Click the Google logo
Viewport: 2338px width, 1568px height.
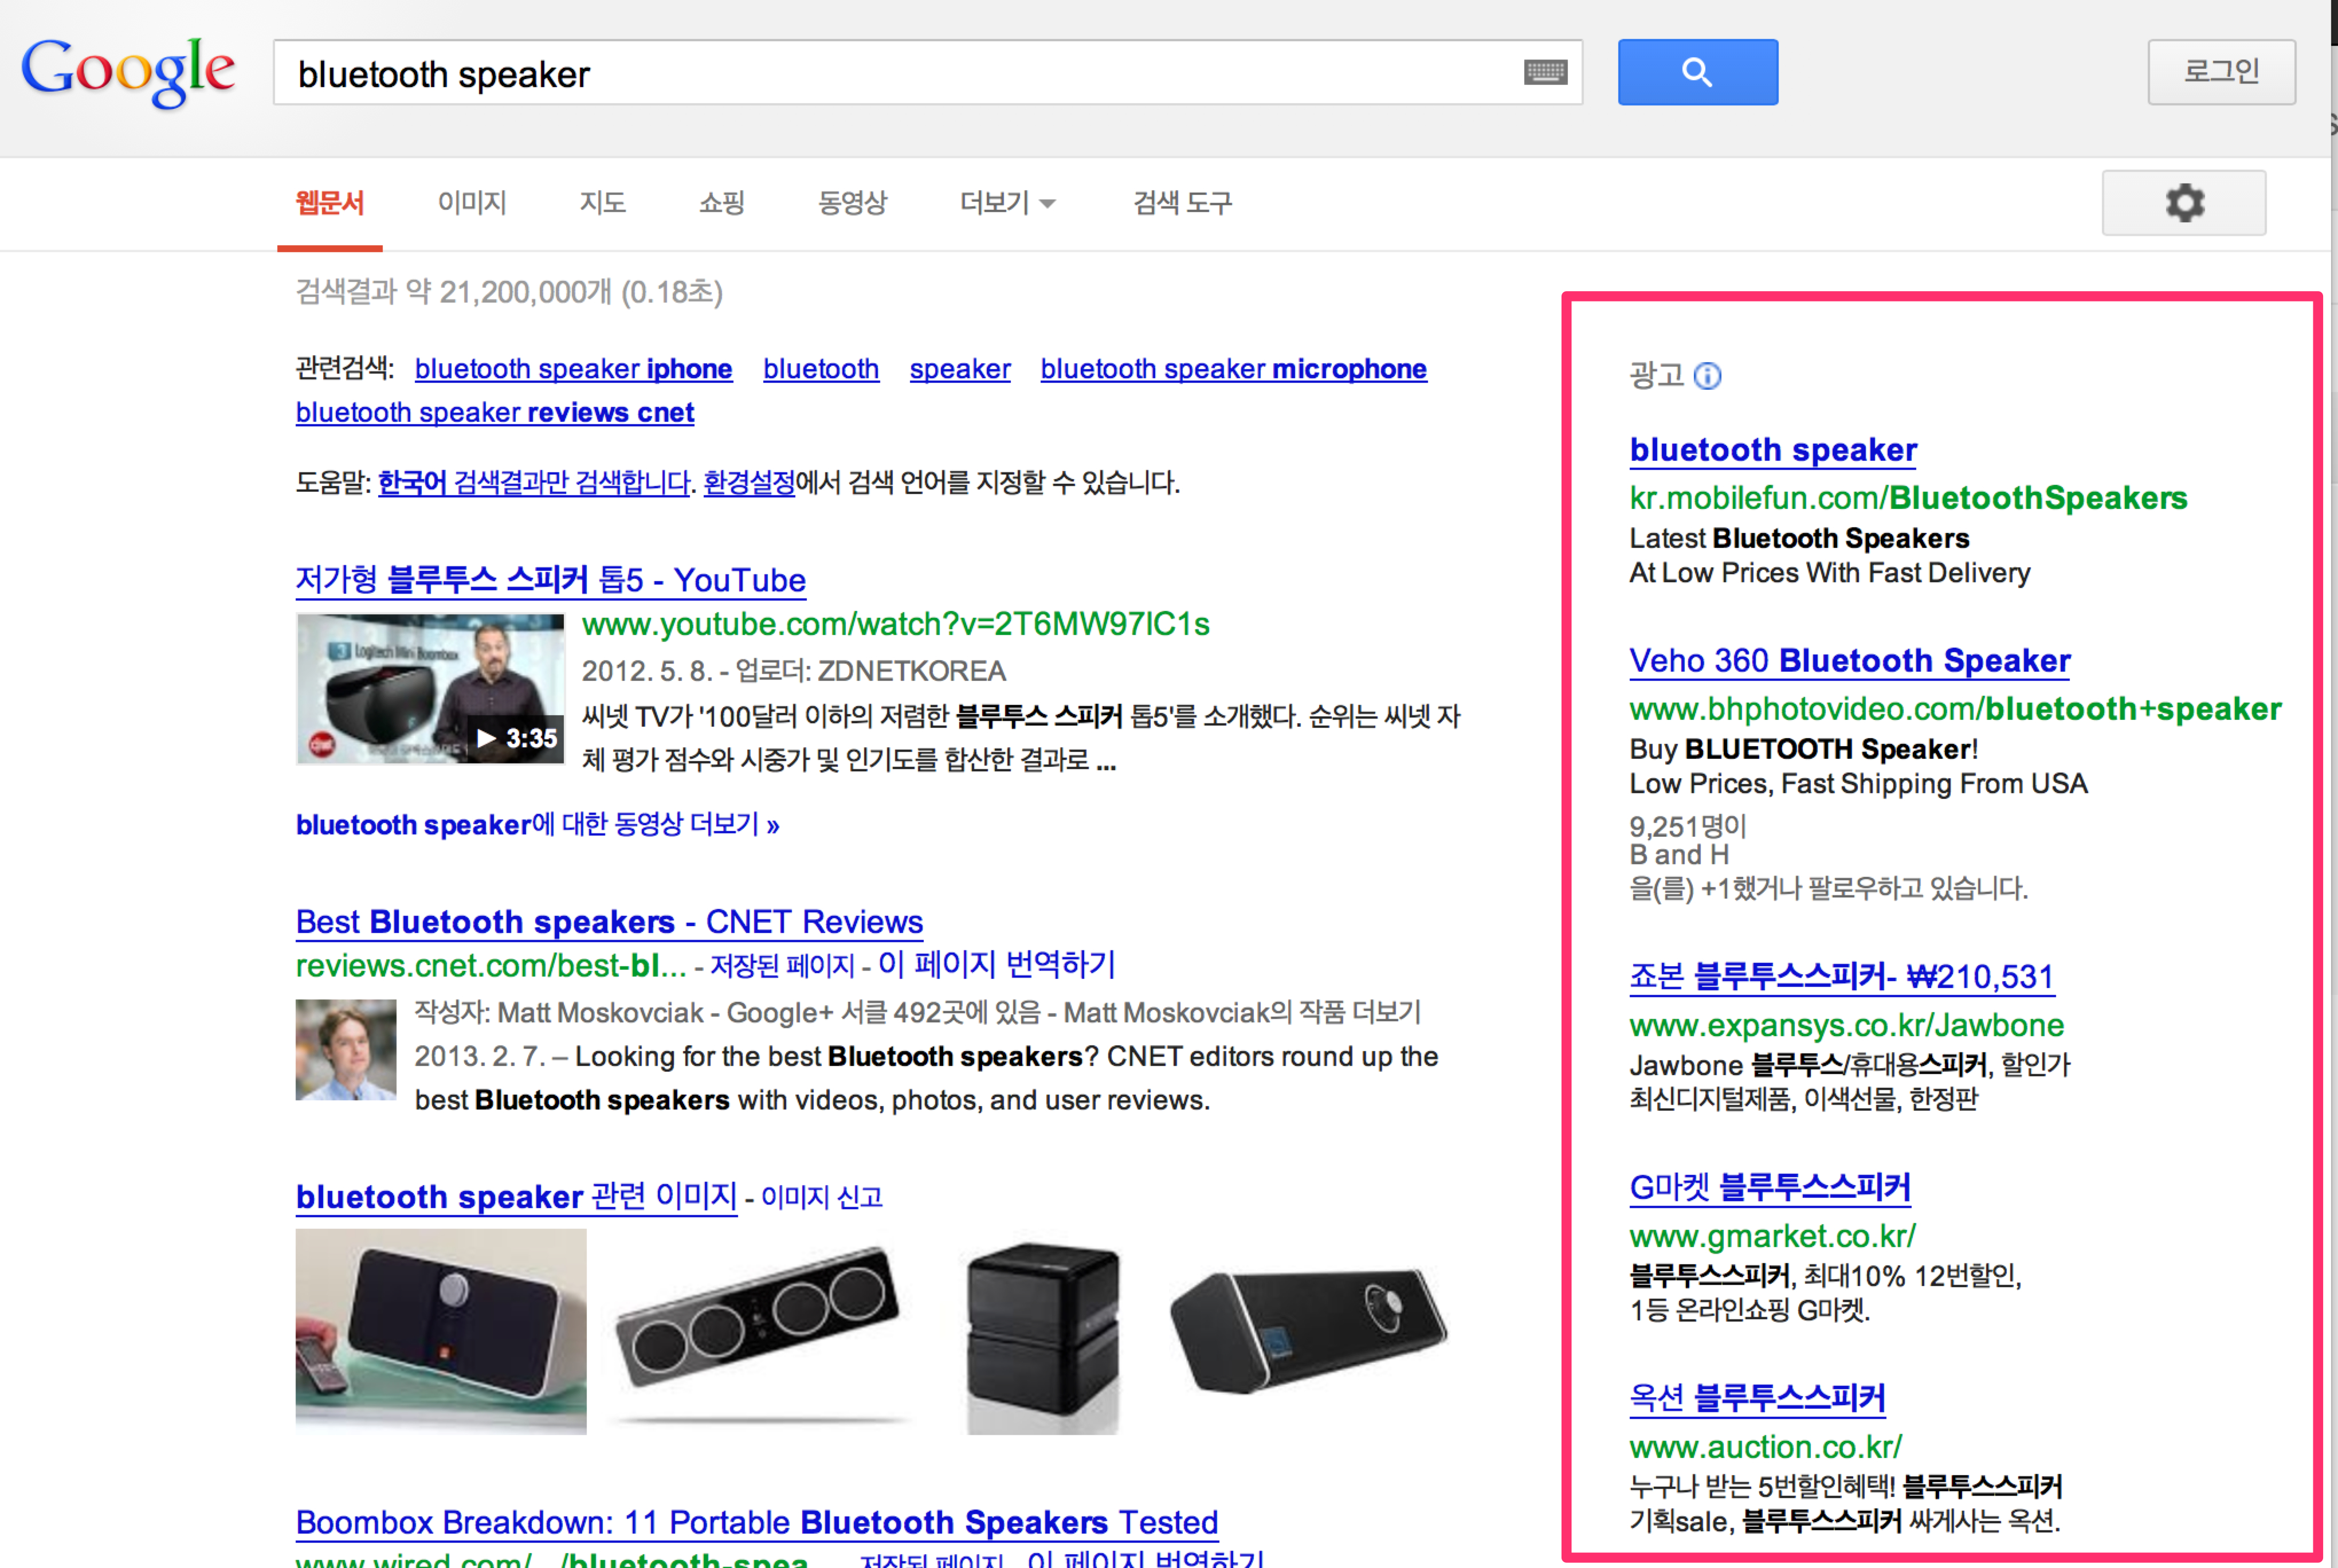[128, 72]
